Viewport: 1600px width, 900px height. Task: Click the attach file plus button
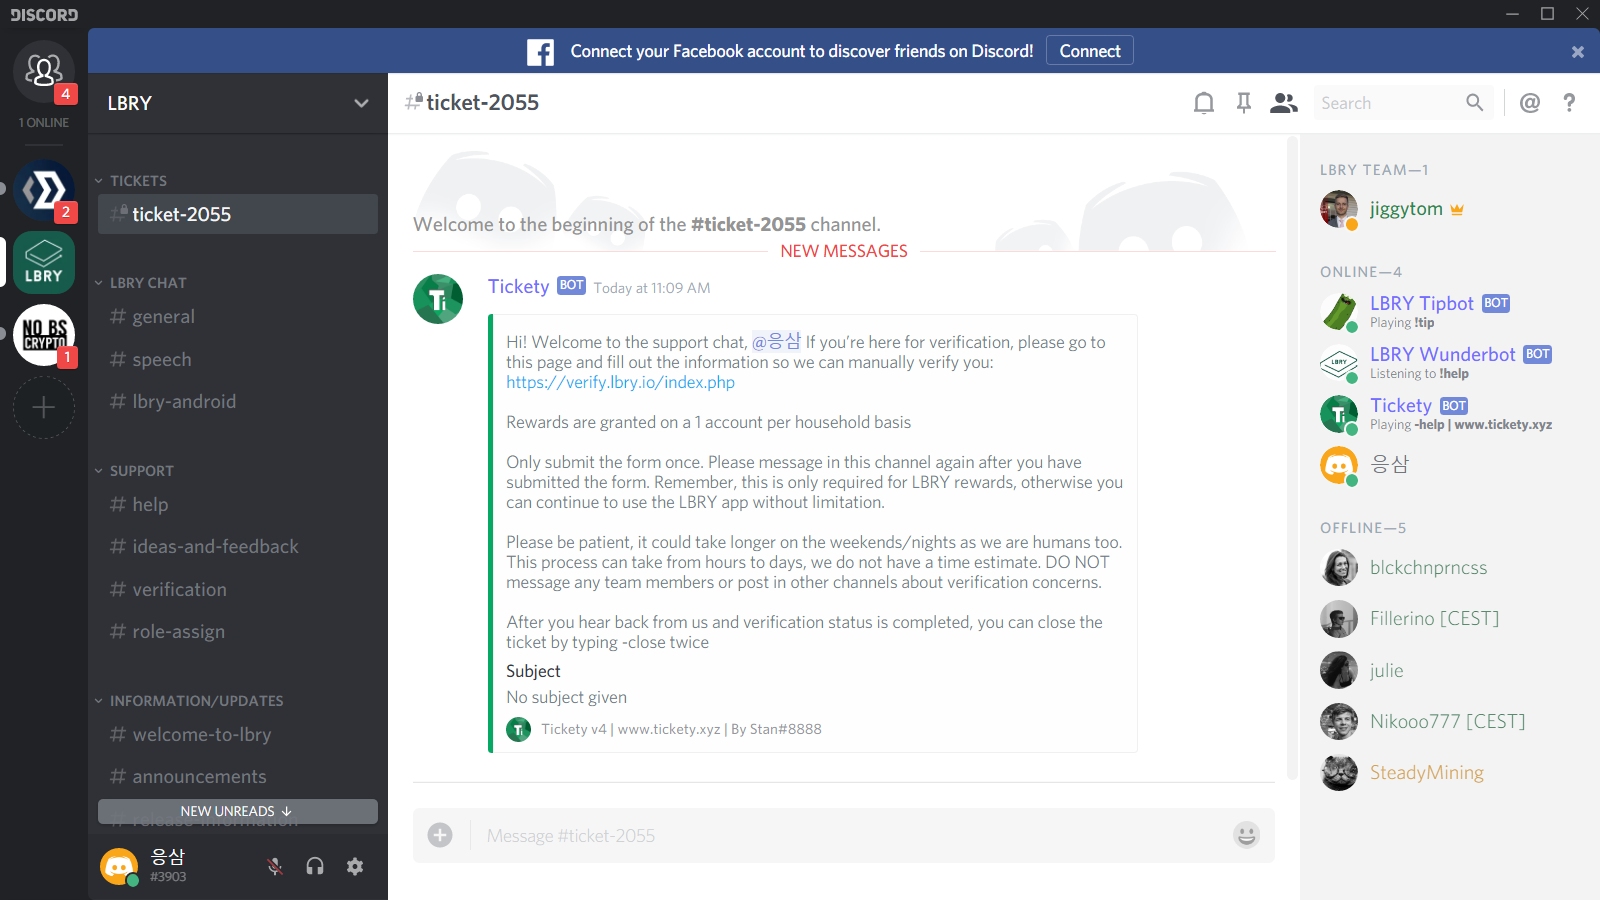[440, 835]
